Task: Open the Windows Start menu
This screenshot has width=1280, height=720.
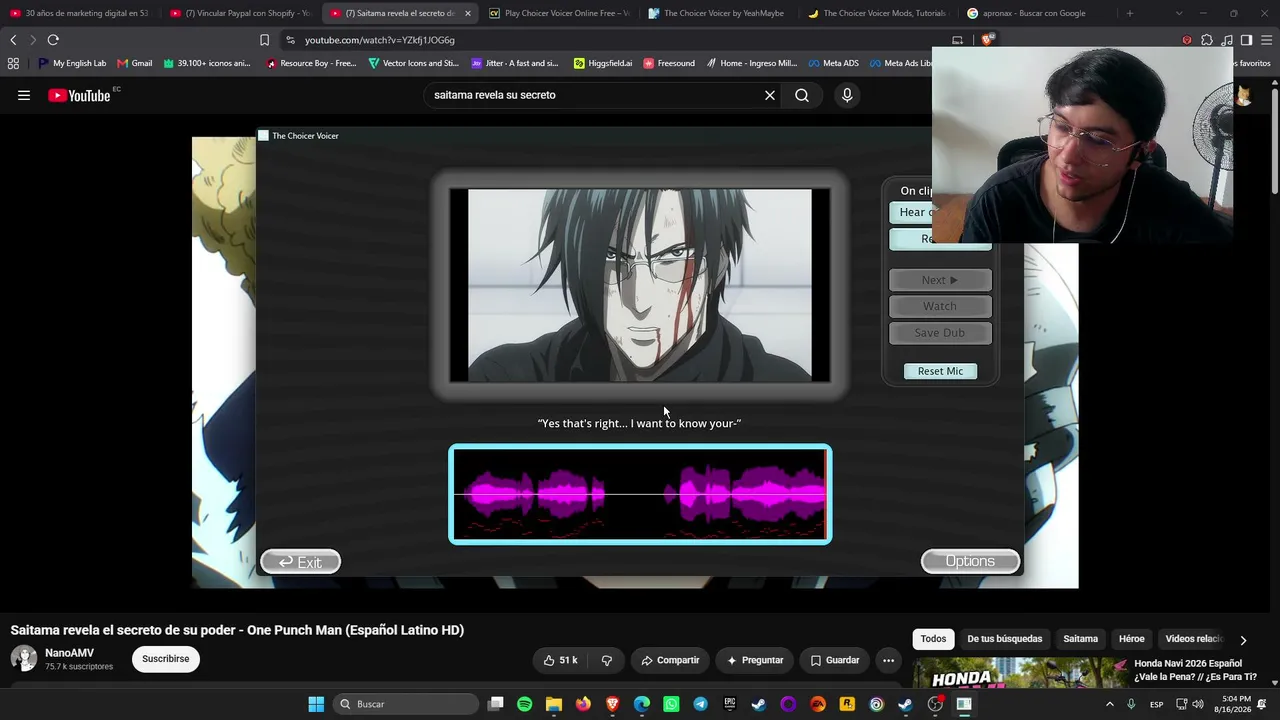Action: pos(316,704)
